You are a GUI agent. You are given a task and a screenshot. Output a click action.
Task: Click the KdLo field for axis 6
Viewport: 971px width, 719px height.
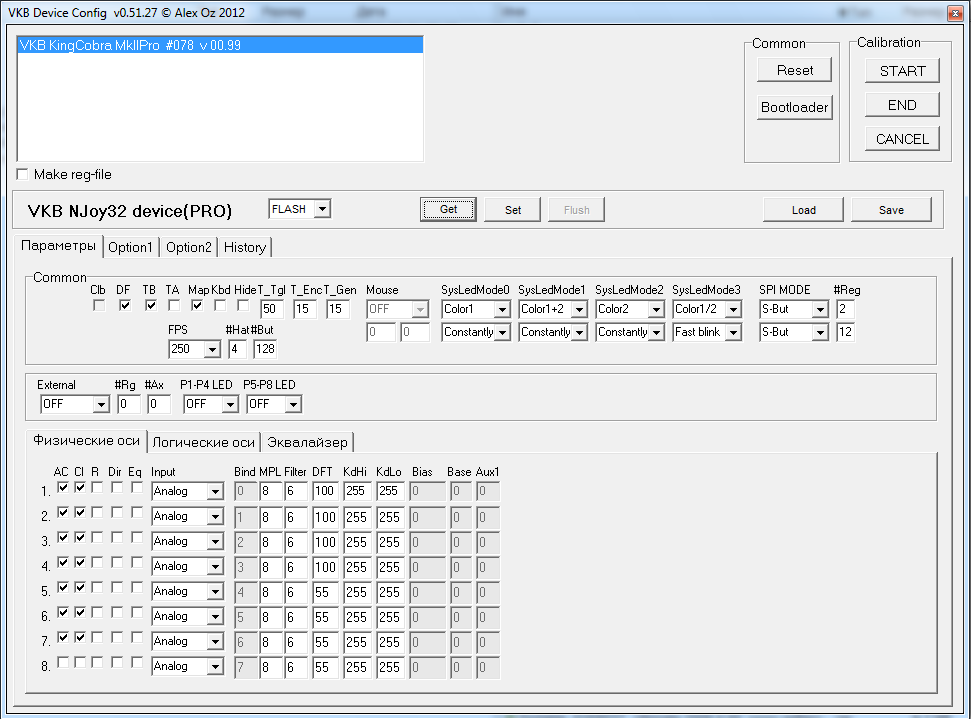pyautogui.click(x=390, y=617)
